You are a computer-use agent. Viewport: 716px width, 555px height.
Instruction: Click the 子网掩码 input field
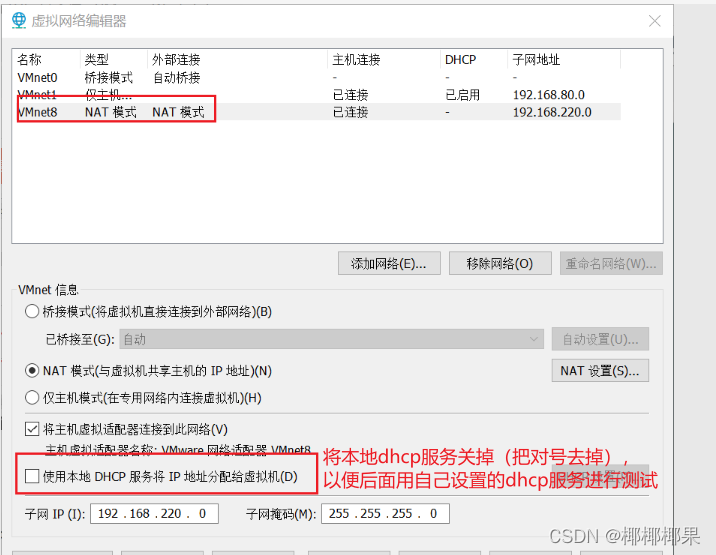coord(385,513)
